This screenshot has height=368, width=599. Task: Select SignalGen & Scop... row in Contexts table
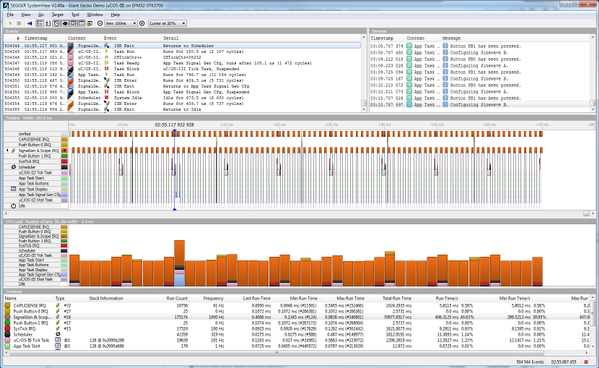point(298,317)
